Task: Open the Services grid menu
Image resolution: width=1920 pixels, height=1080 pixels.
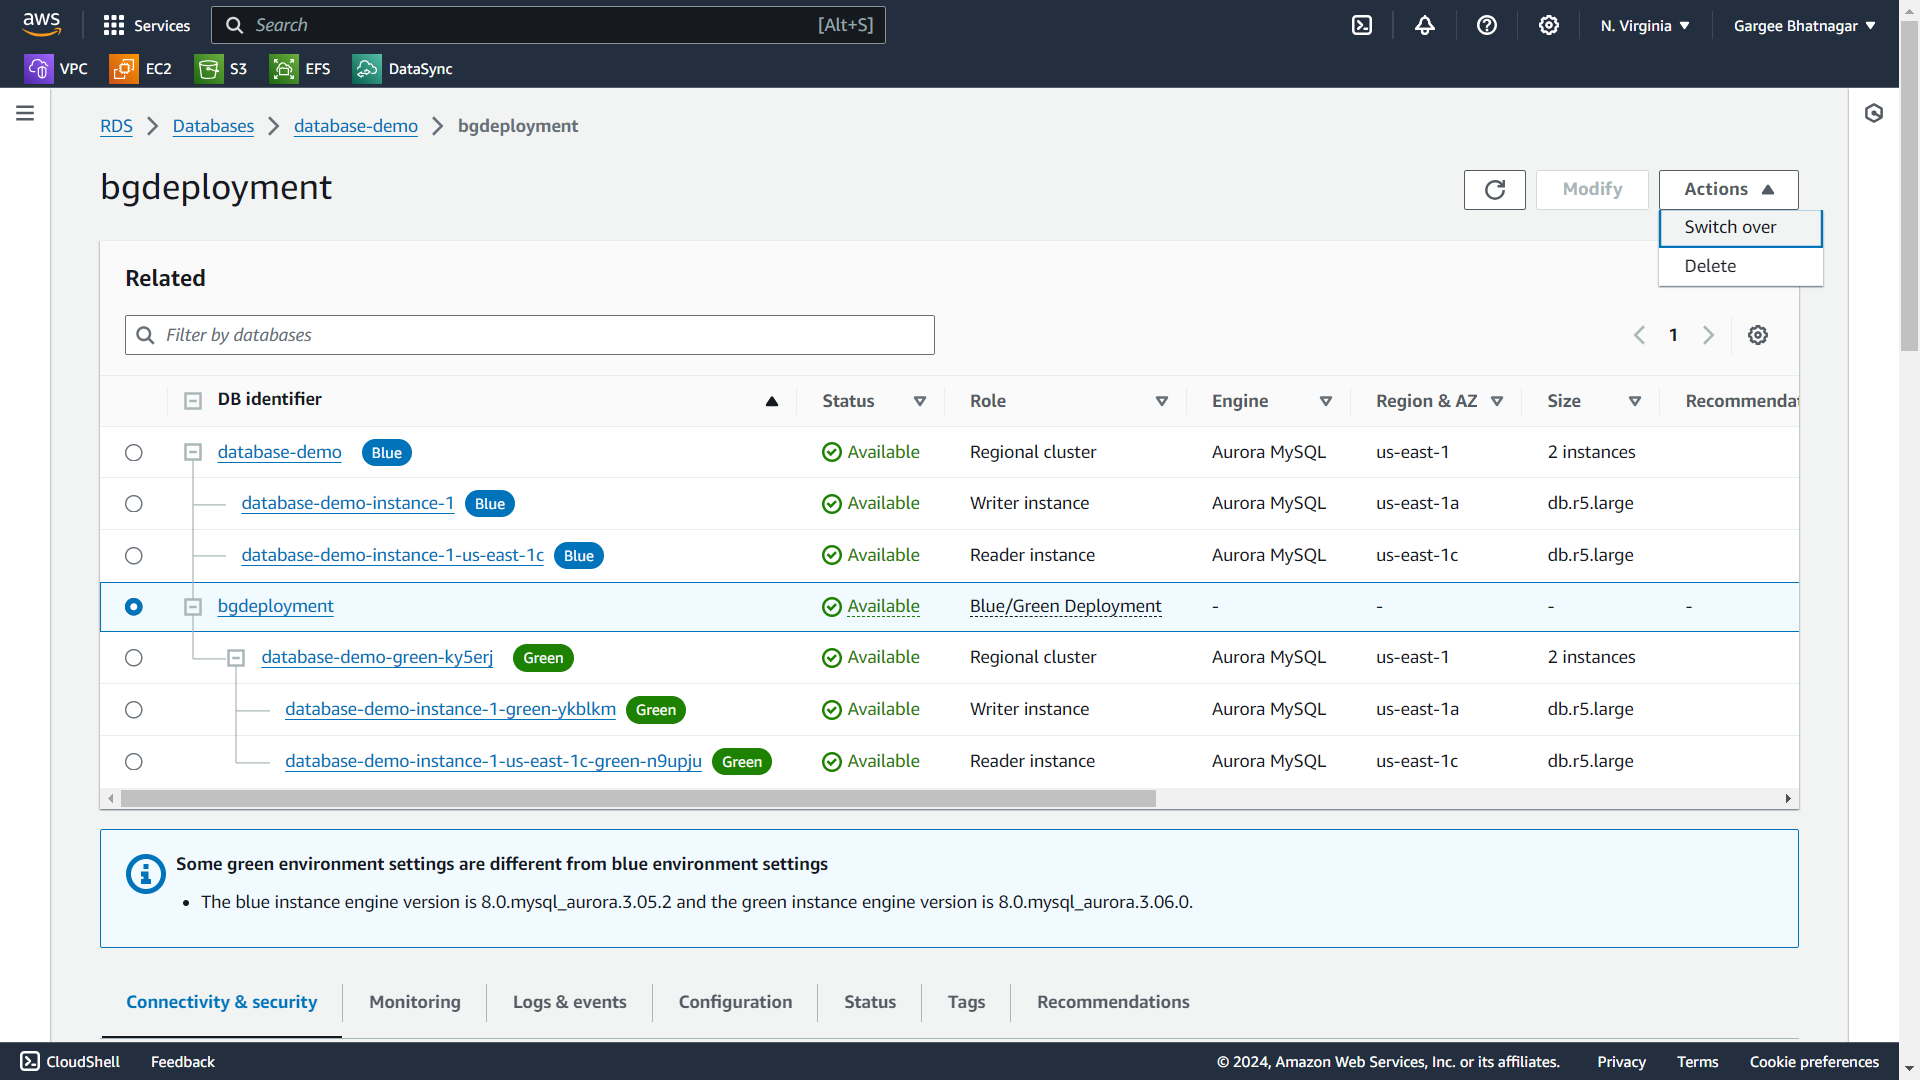Action: 146,25
